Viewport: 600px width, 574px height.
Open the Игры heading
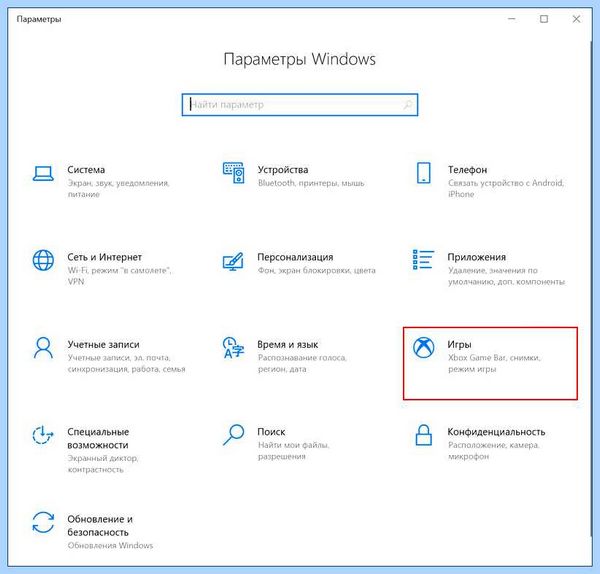pyautogui.click(x=460, y=344)
